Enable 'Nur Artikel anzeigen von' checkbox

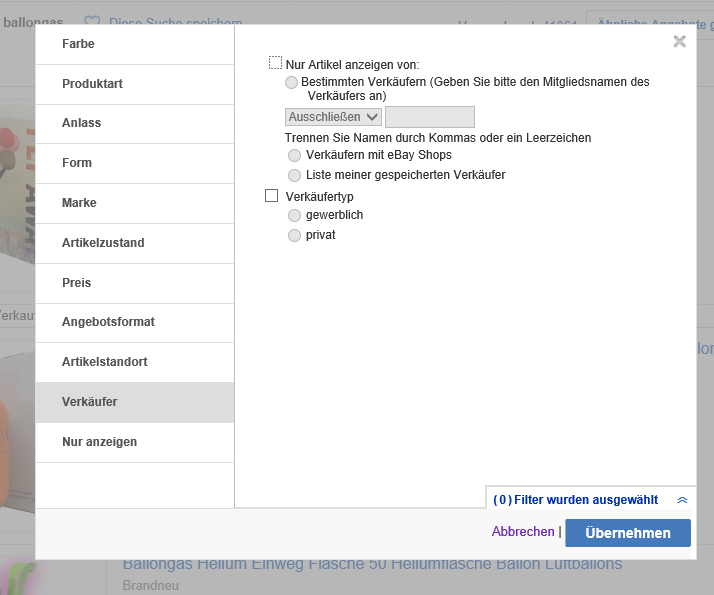pos(276,63)
